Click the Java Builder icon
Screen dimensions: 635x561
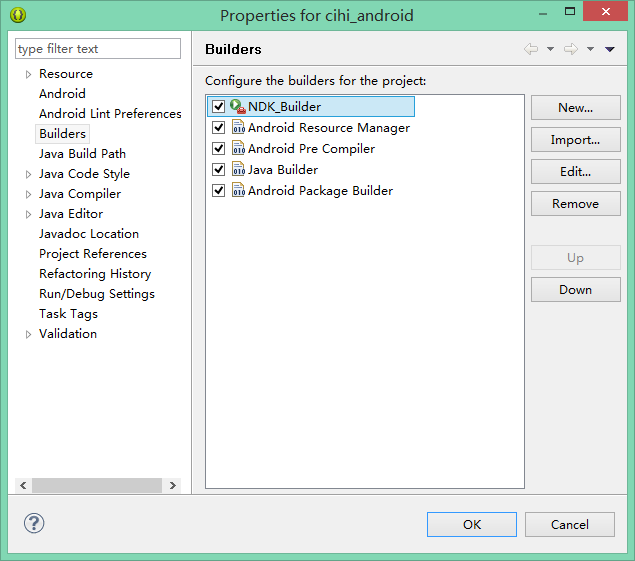click(x=238, y=169)
